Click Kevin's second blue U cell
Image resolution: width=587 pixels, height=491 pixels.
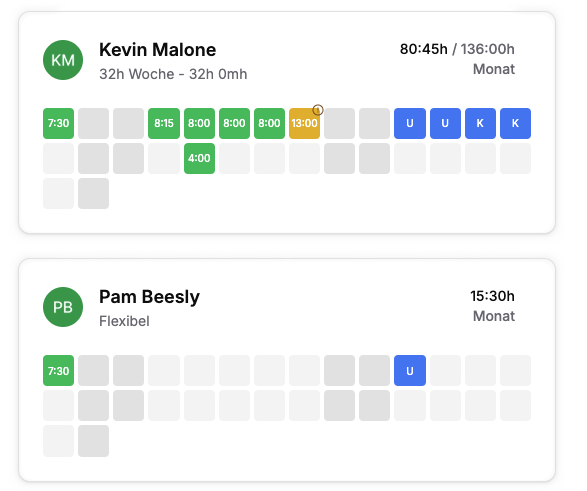click(x=445, y=123)
